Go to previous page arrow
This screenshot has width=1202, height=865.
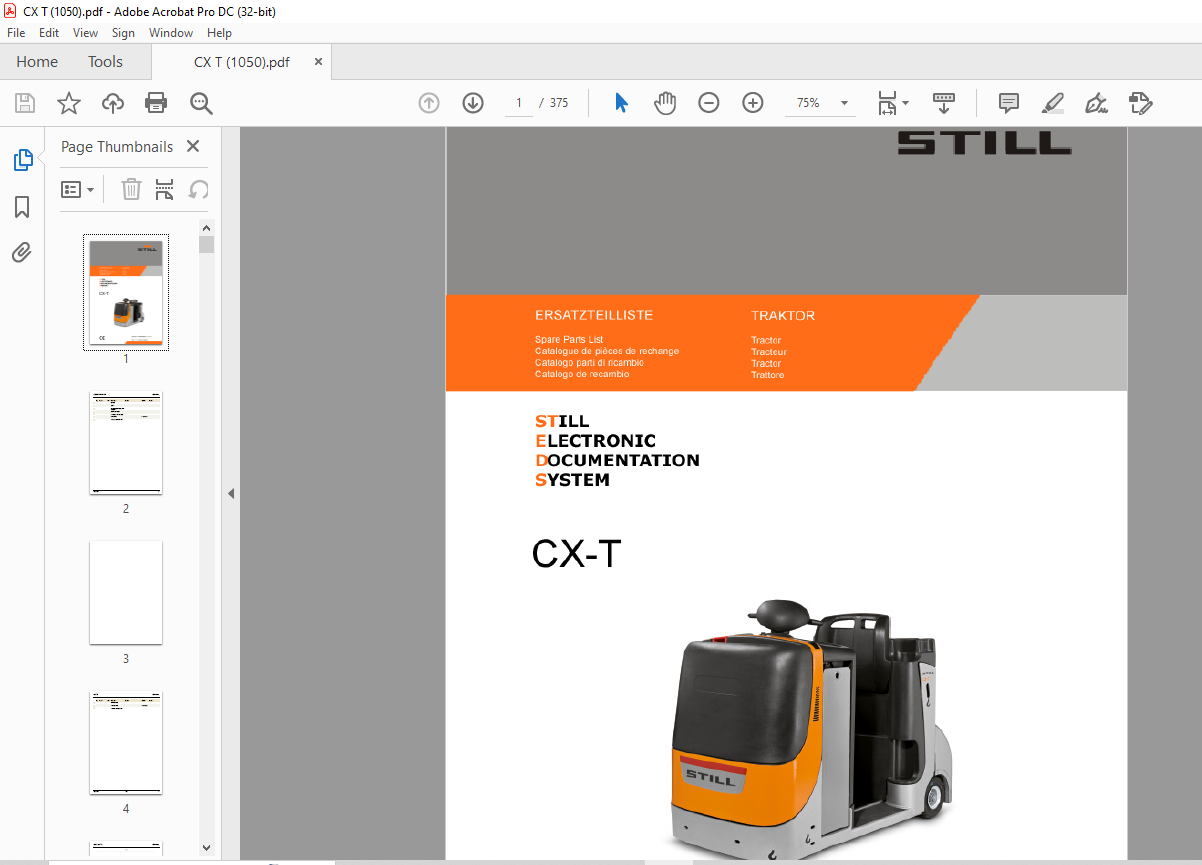(x=429, y=103)
